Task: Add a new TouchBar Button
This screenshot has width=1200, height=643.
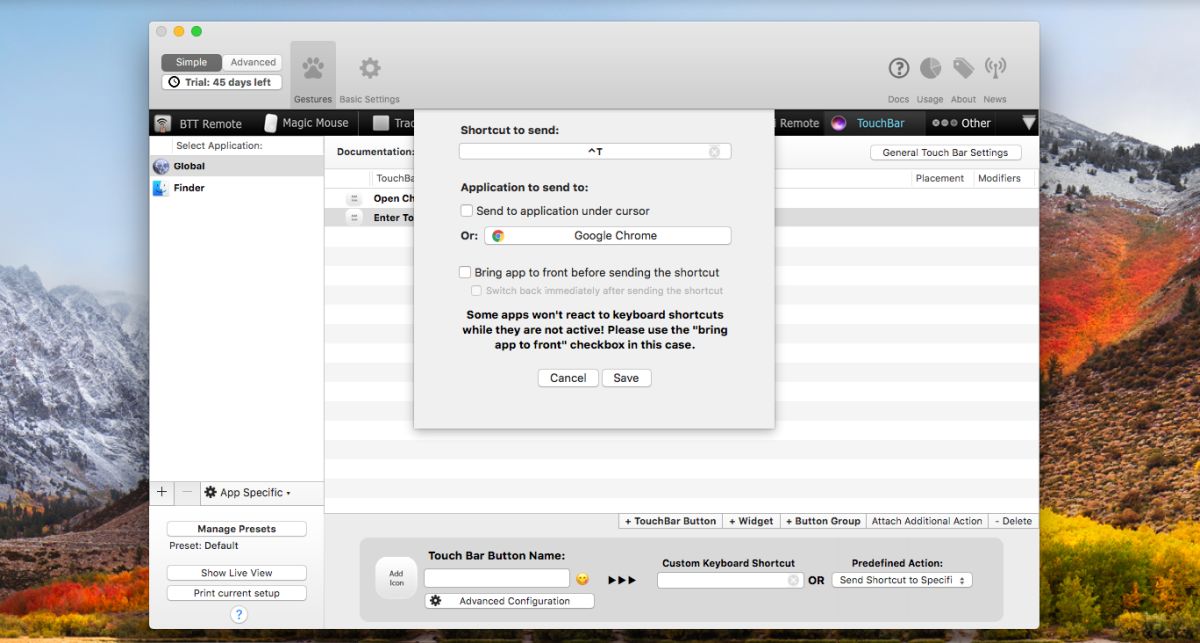Action: click(670, 521)
